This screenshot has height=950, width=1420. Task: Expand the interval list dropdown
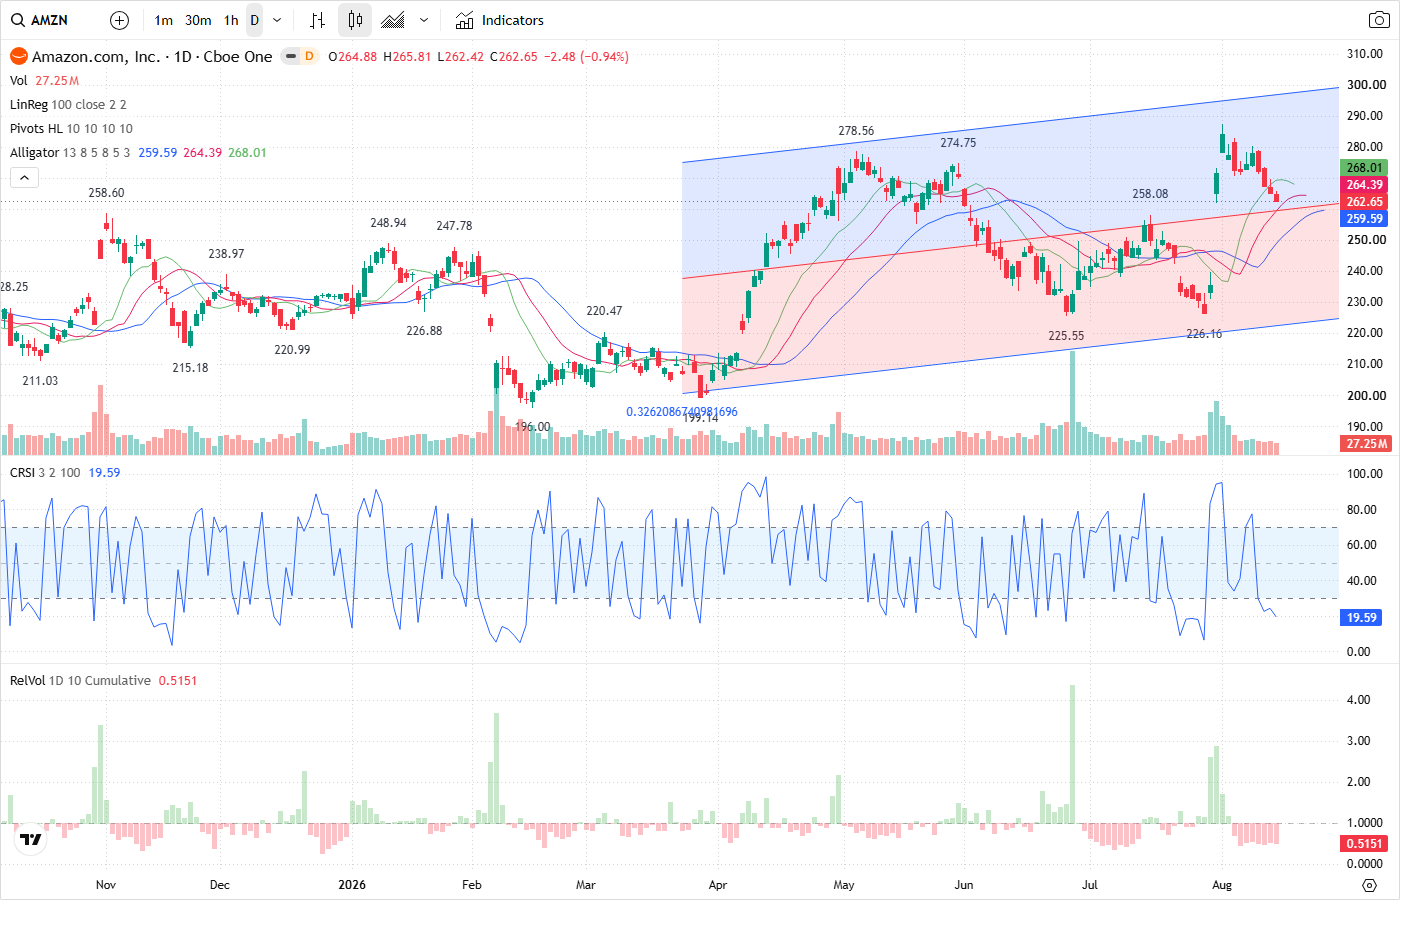[x=277, y=20]
